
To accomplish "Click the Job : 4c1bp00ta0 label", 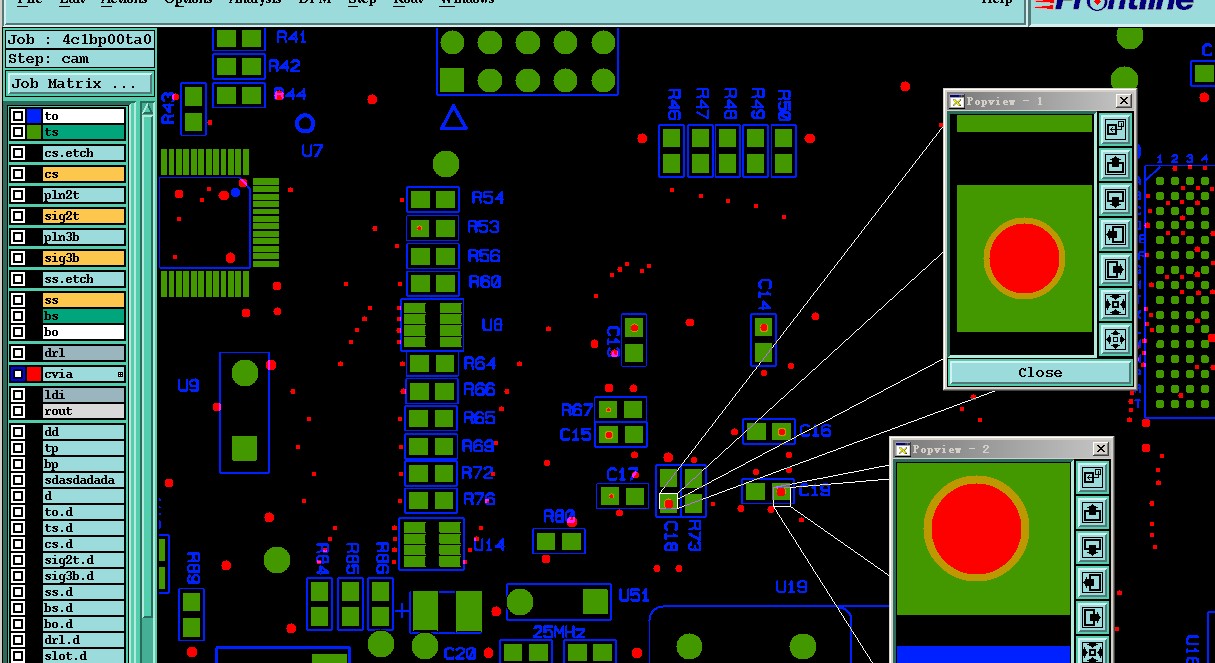I will point(79,40).
